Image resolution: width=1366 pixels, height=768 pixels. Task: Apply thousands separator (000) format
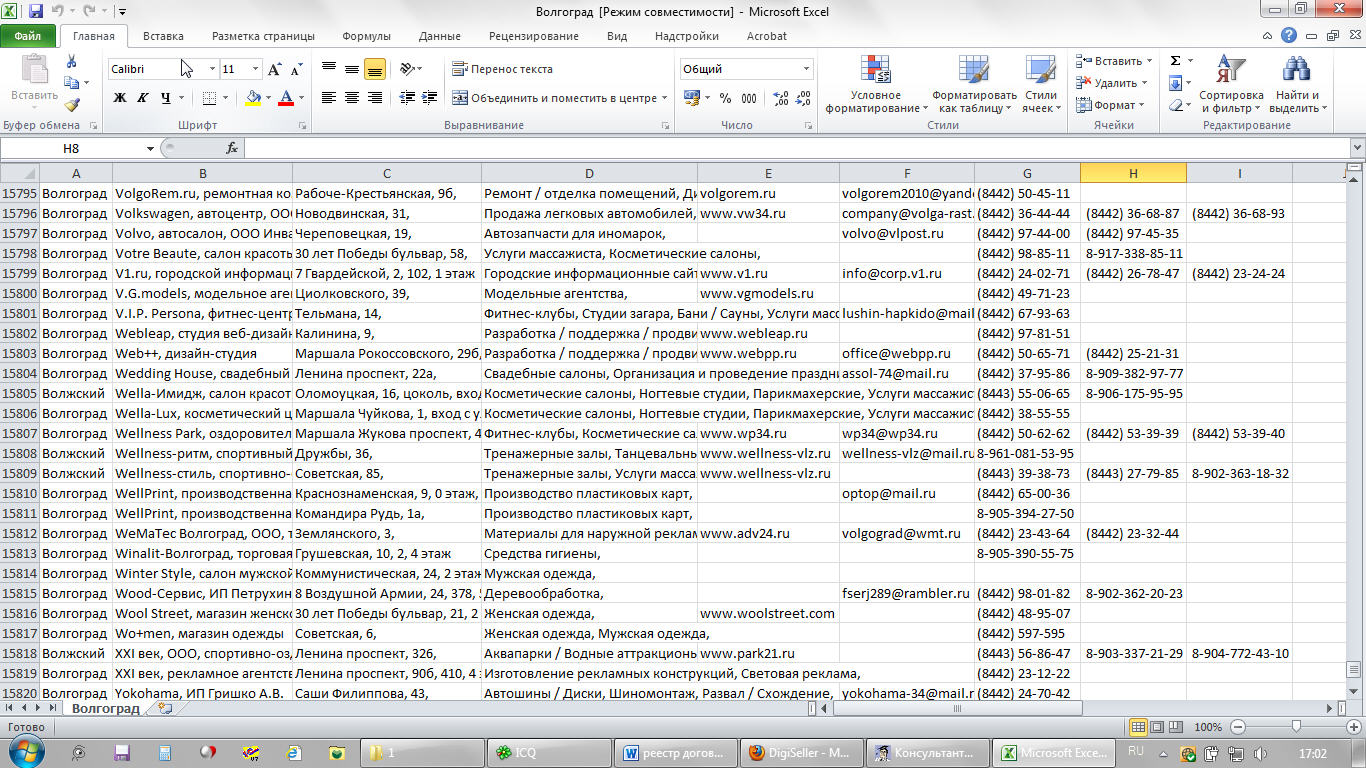click(750, 98)
